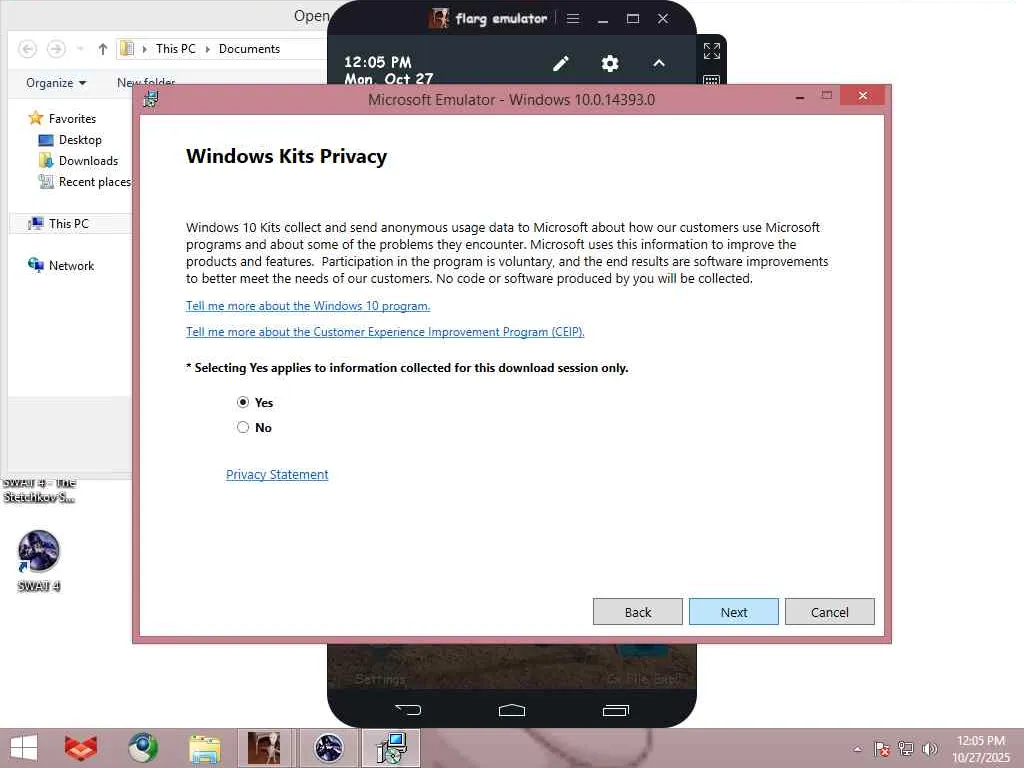Click keyboard icon on flarg emulator sidebar
The height and width of the screenshot is (768, 1024).
pos(712,80)
